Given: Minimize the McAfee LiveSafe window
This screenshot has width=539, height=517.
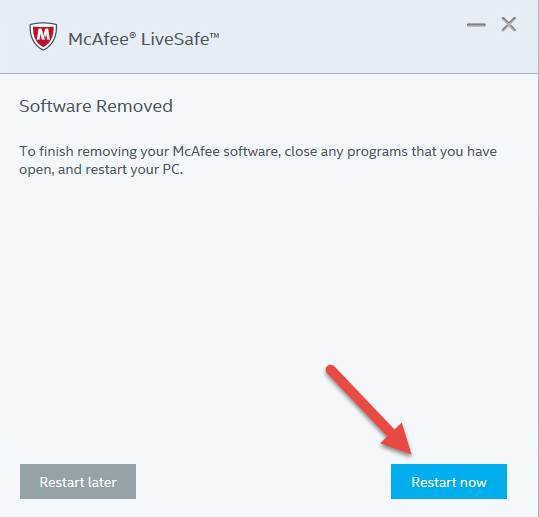Looking at the screenshot, I should point(476,25).
